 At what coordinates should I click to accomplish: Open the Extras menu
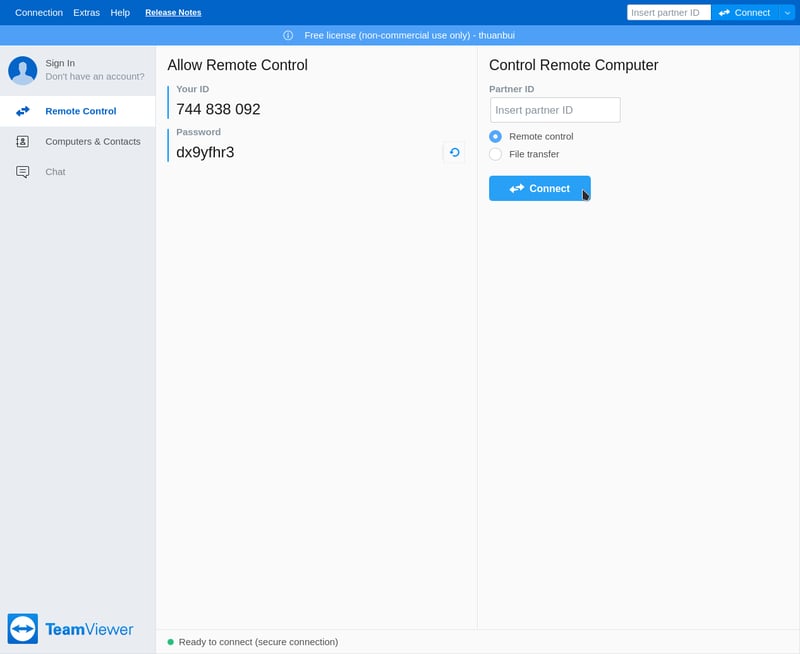tap(87, 13)
